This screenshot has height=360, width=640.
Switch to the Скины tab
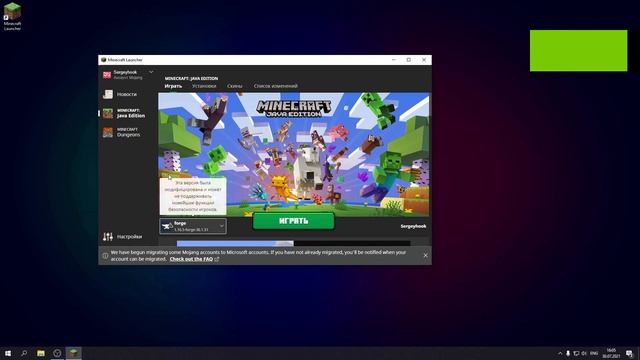(x=235, y=86)
